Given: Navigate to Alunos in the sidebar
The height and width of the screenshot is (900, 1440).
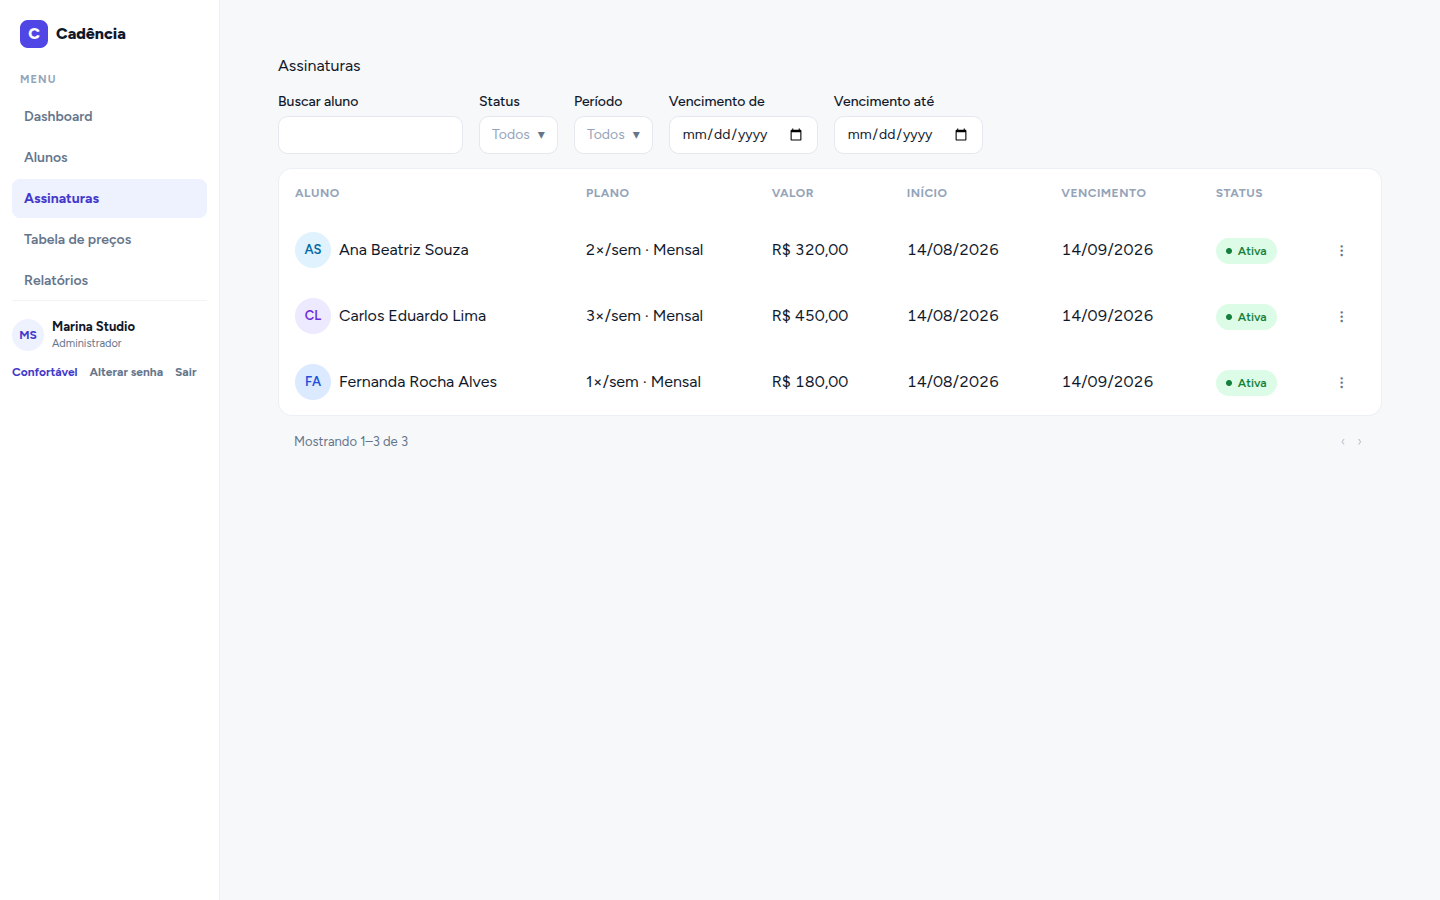Looking at the screenshot, I should coord(109,158).
